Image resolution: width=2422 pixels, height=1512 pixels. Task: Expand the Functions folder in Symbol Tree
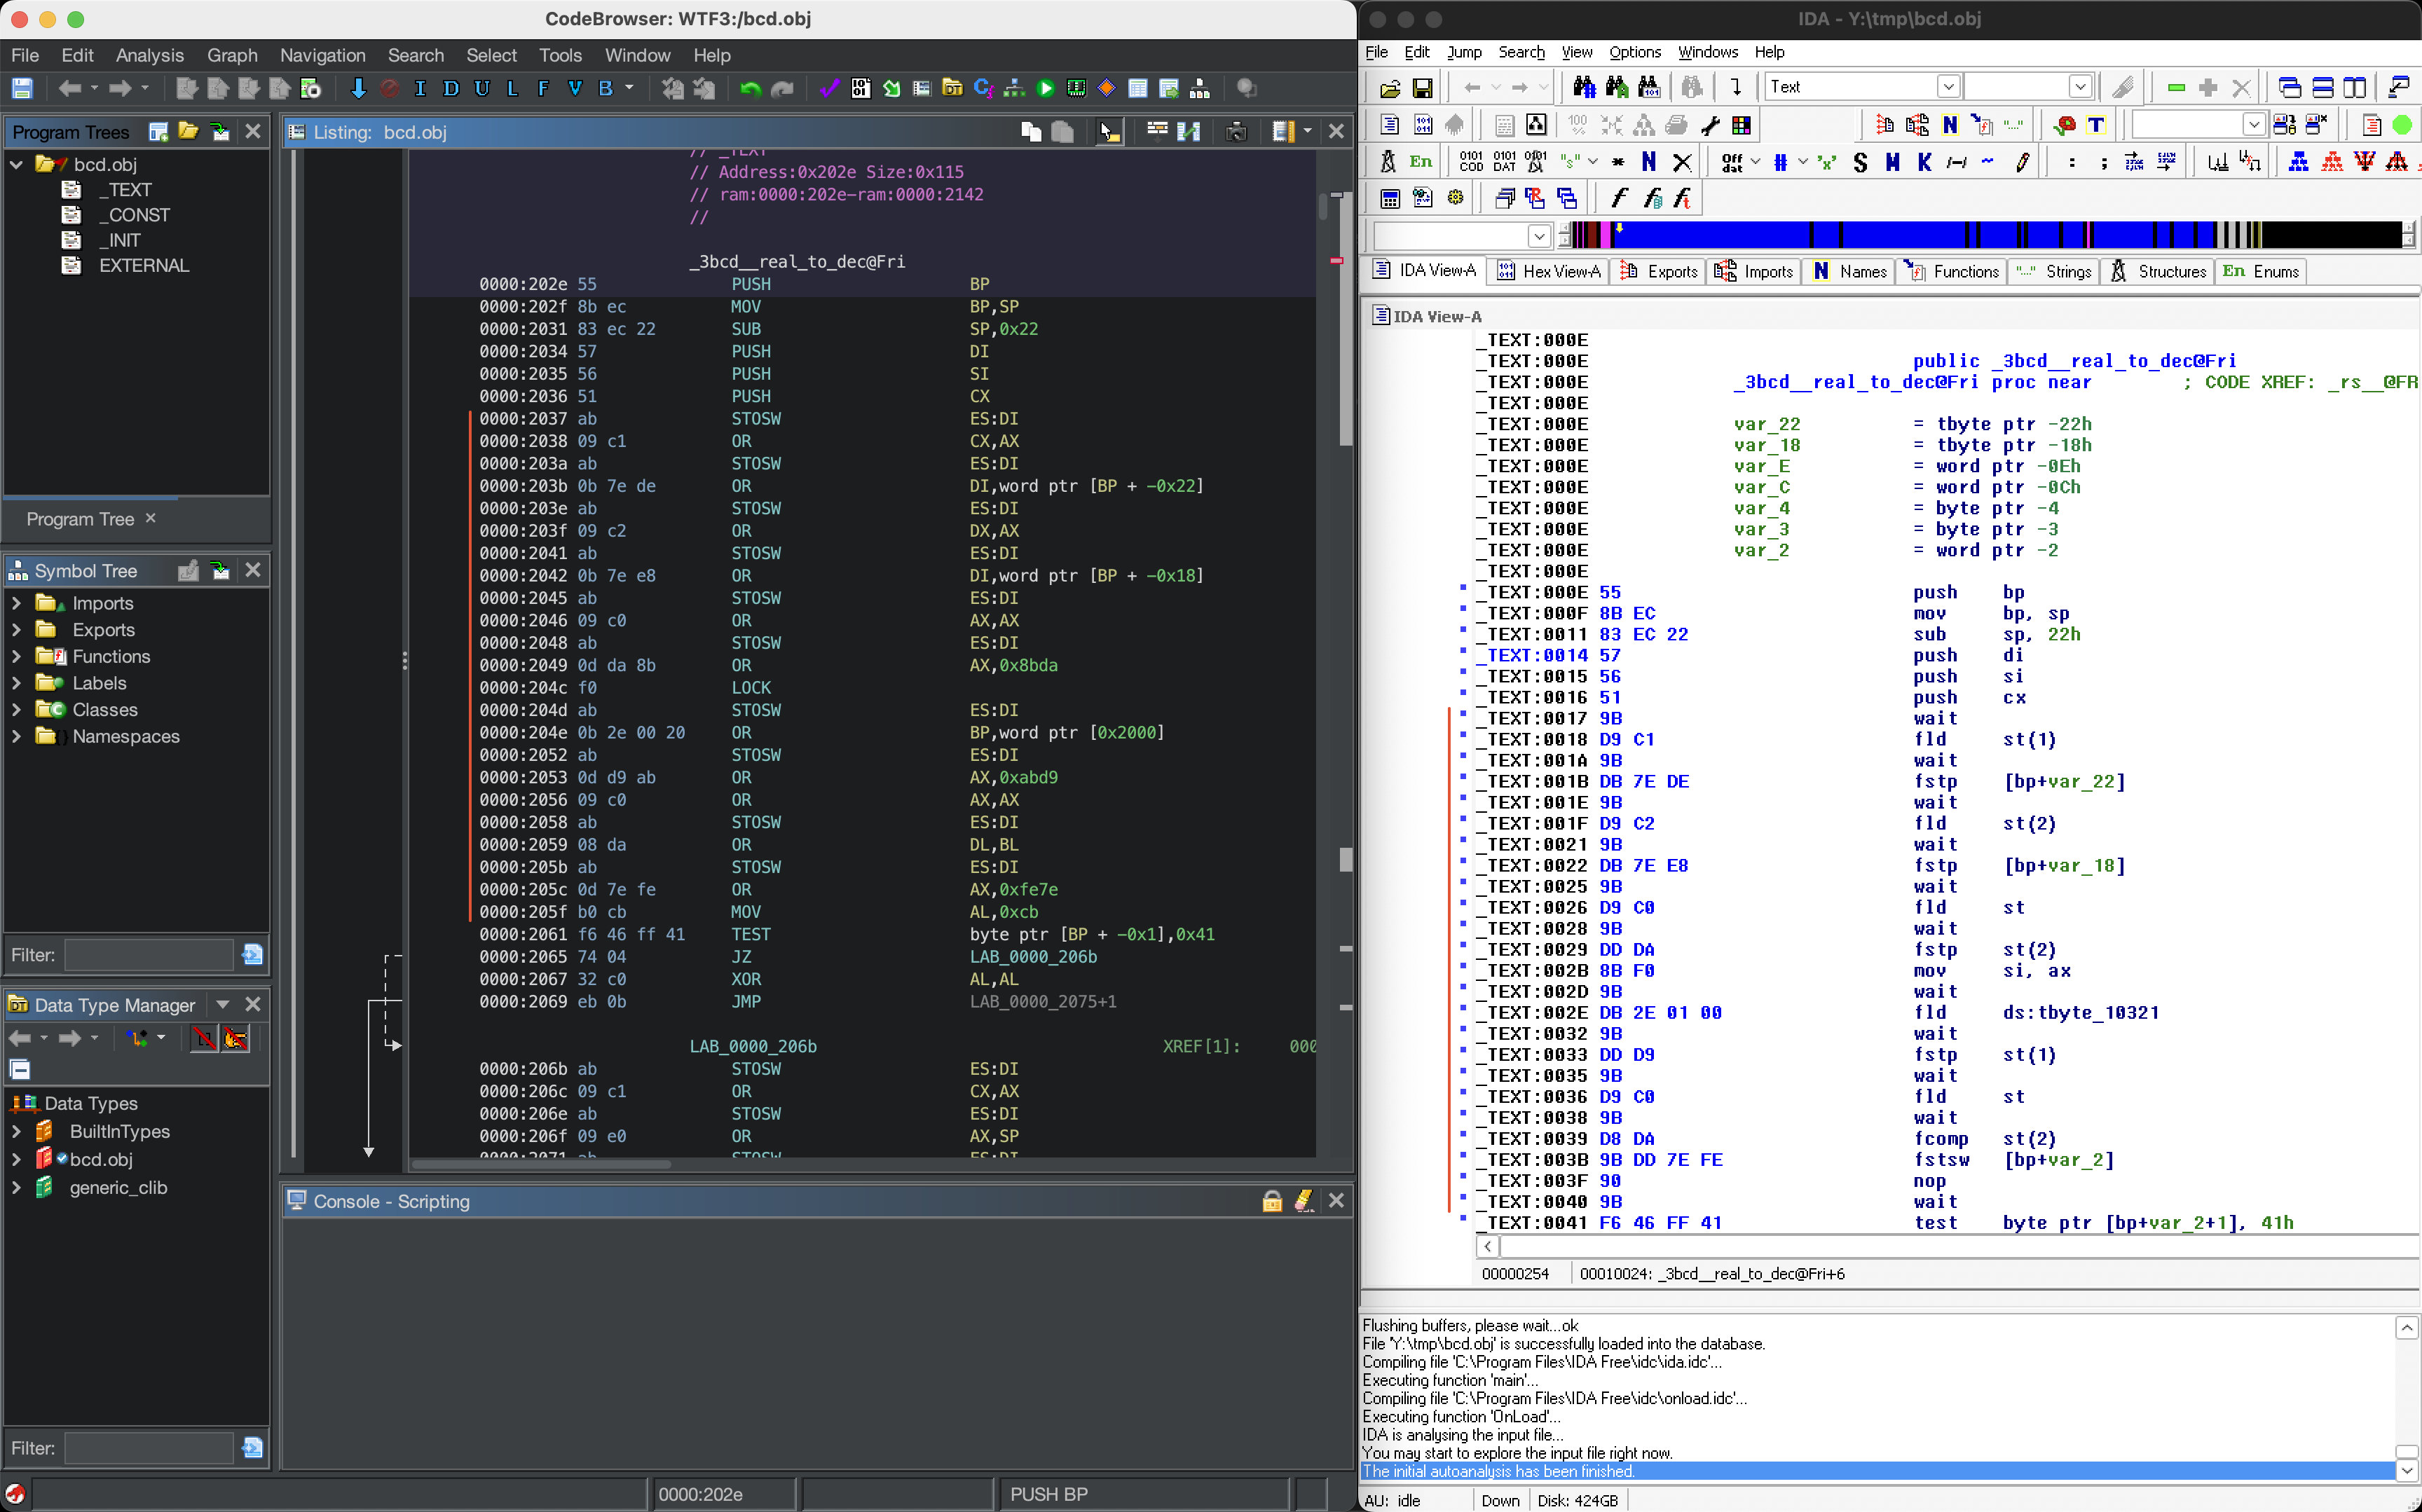(x=17, y=656)
